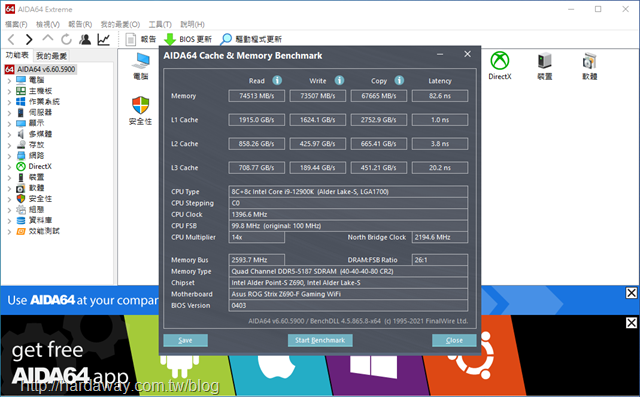640x397 pixels.
Task: Click the CPU Type field value
Action: [x=348, y=192]
